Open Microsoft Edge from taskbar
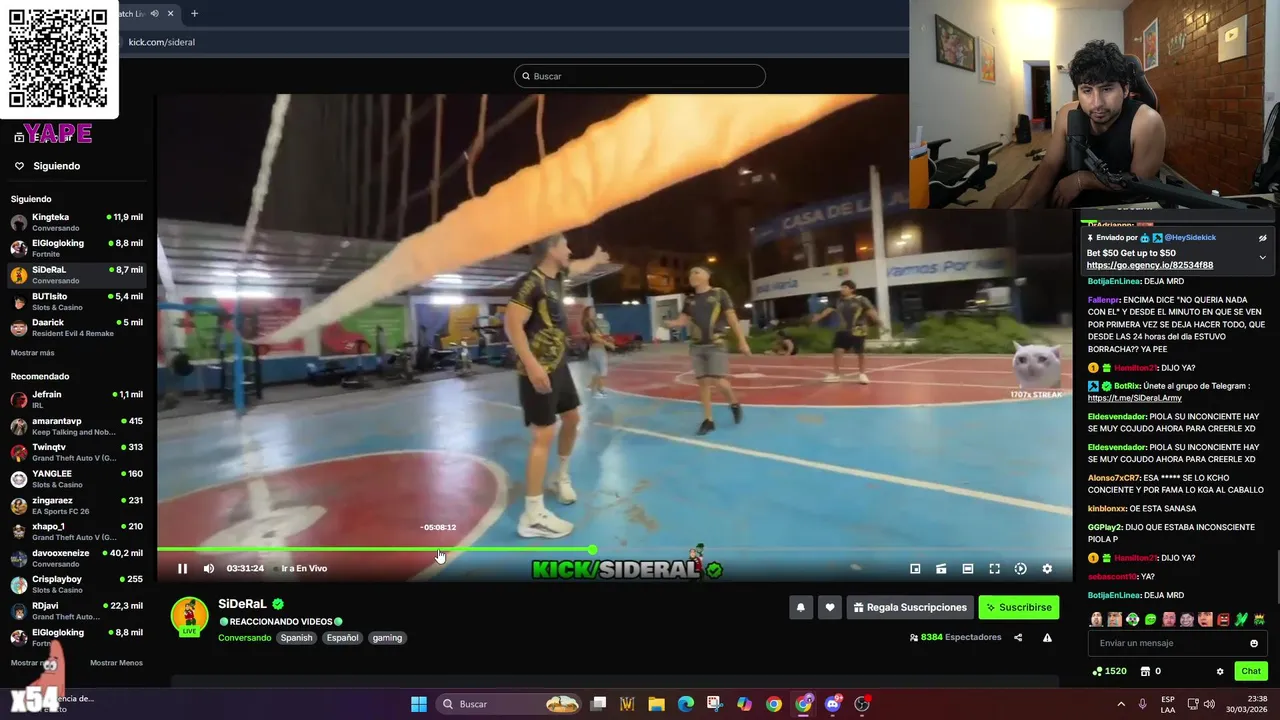 click(685, 704)
